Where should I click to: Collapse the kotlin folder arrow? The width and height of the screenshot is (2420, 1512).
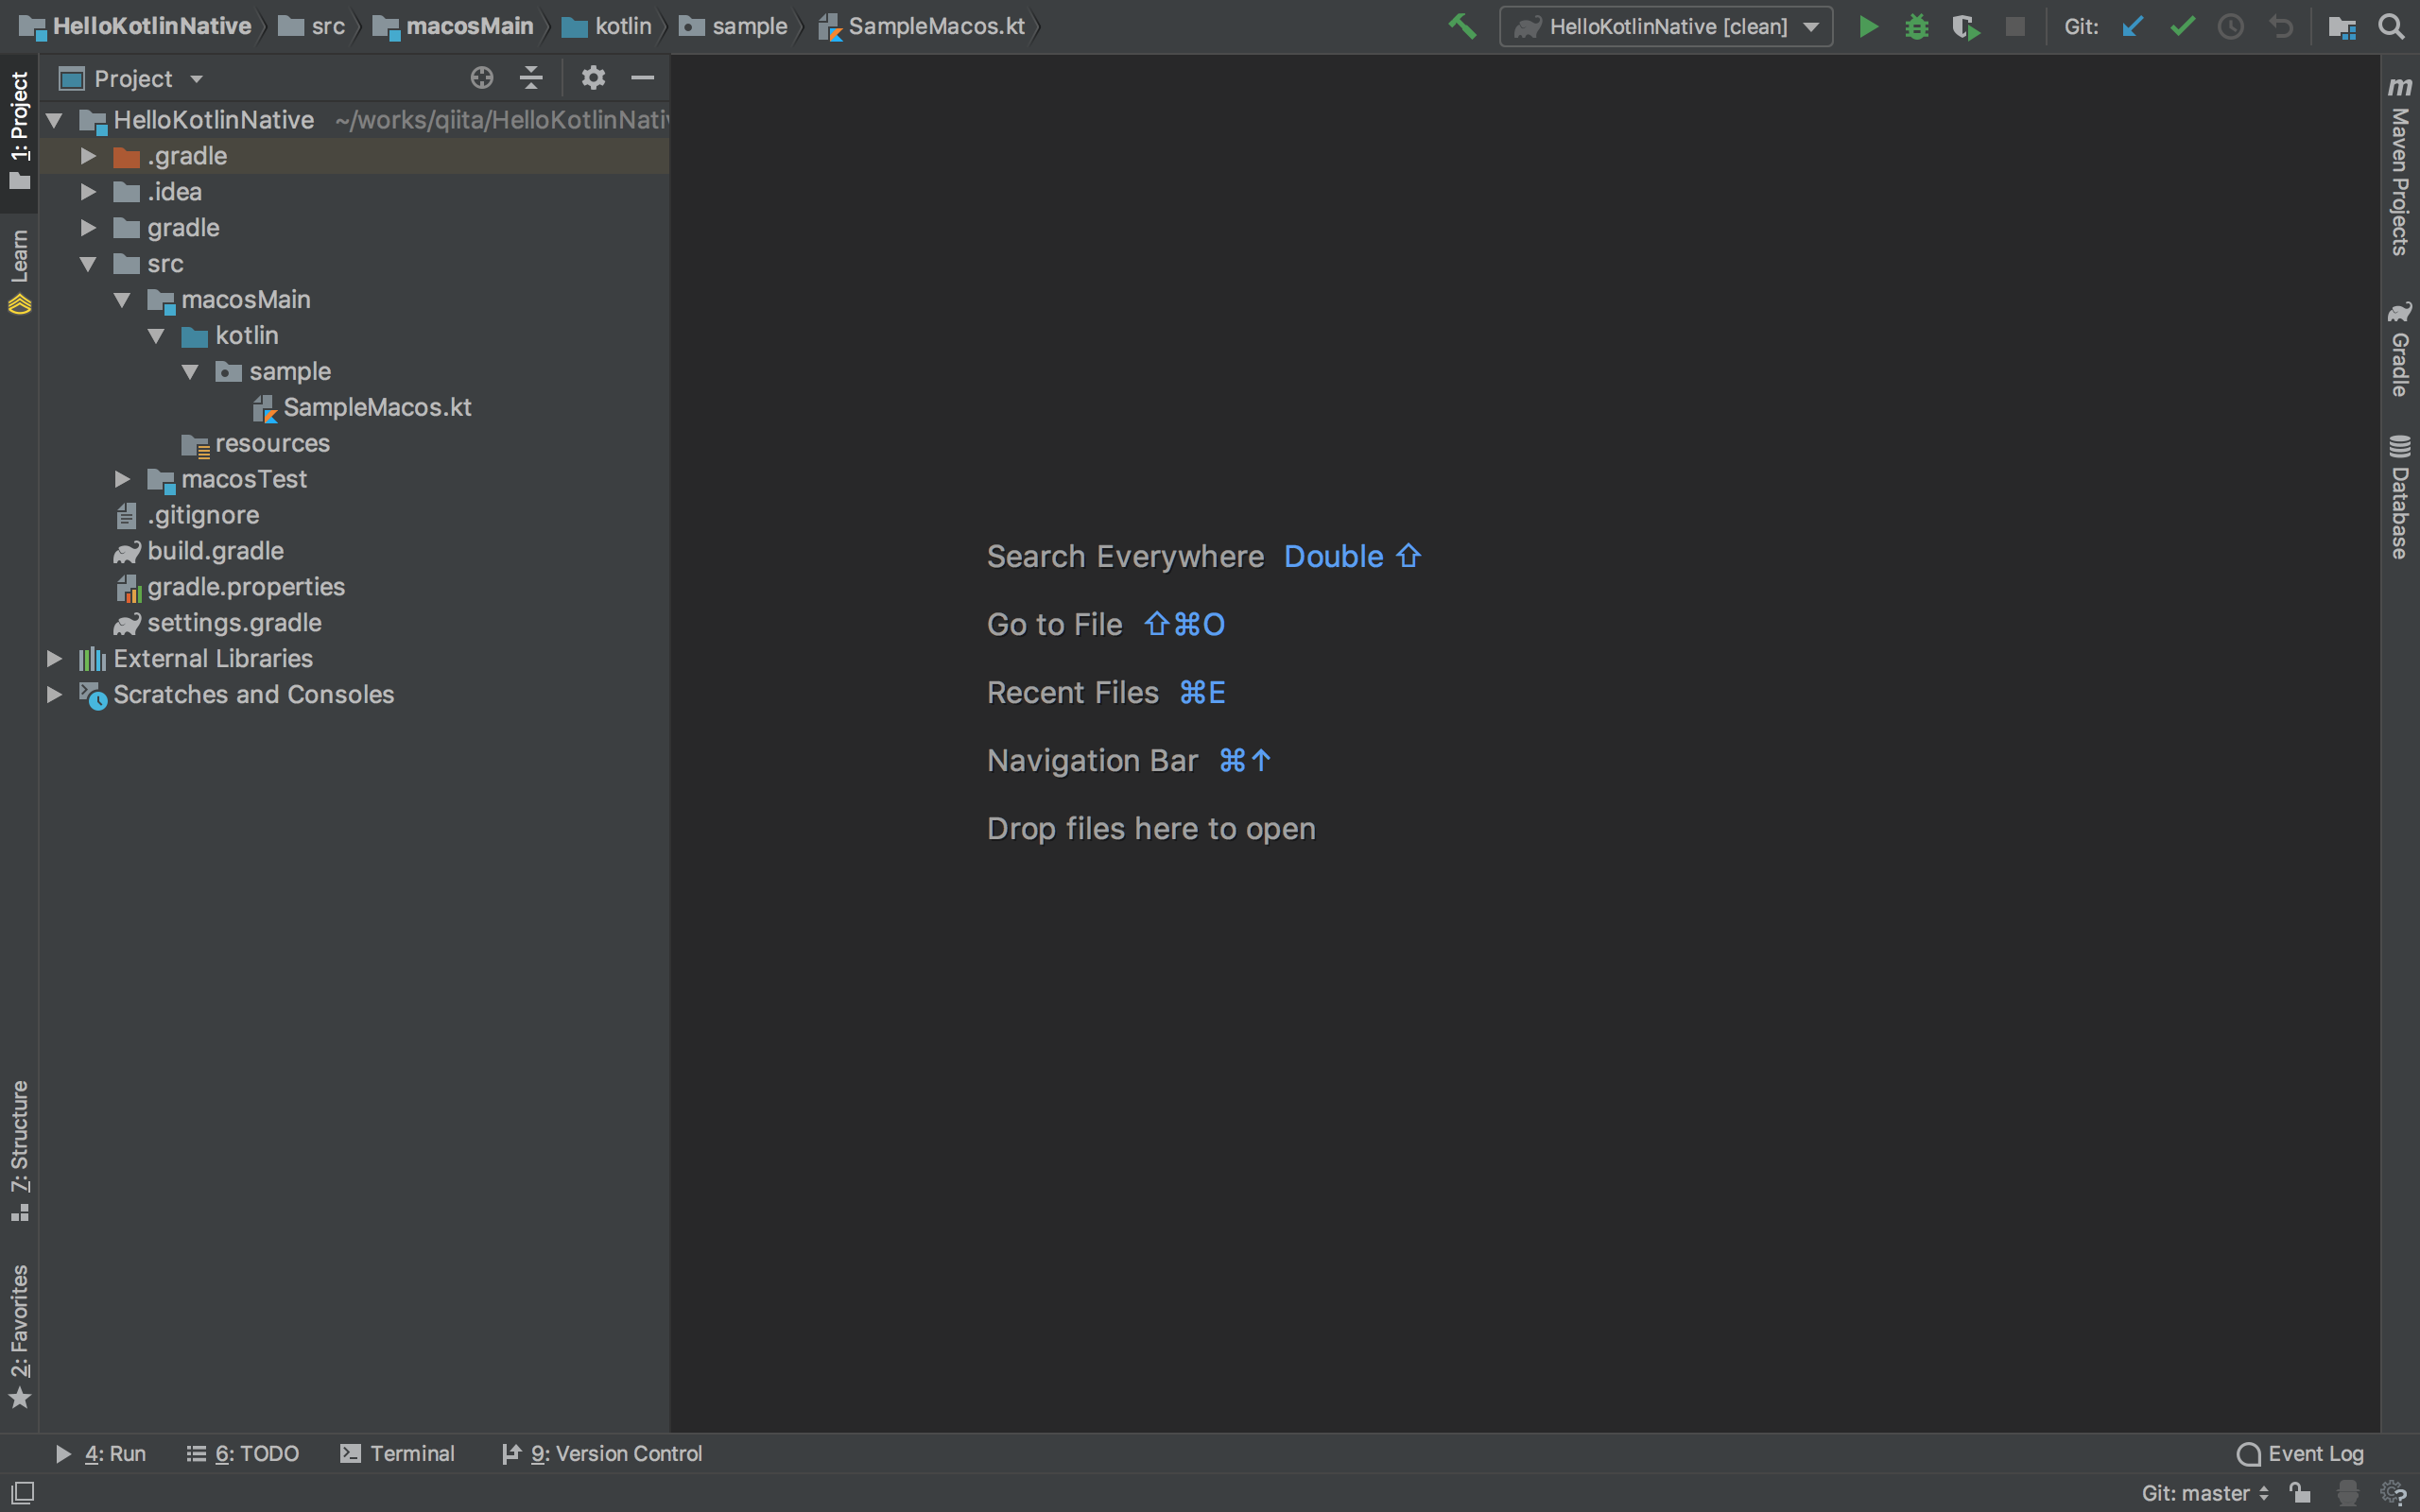[x=156, y=336]
